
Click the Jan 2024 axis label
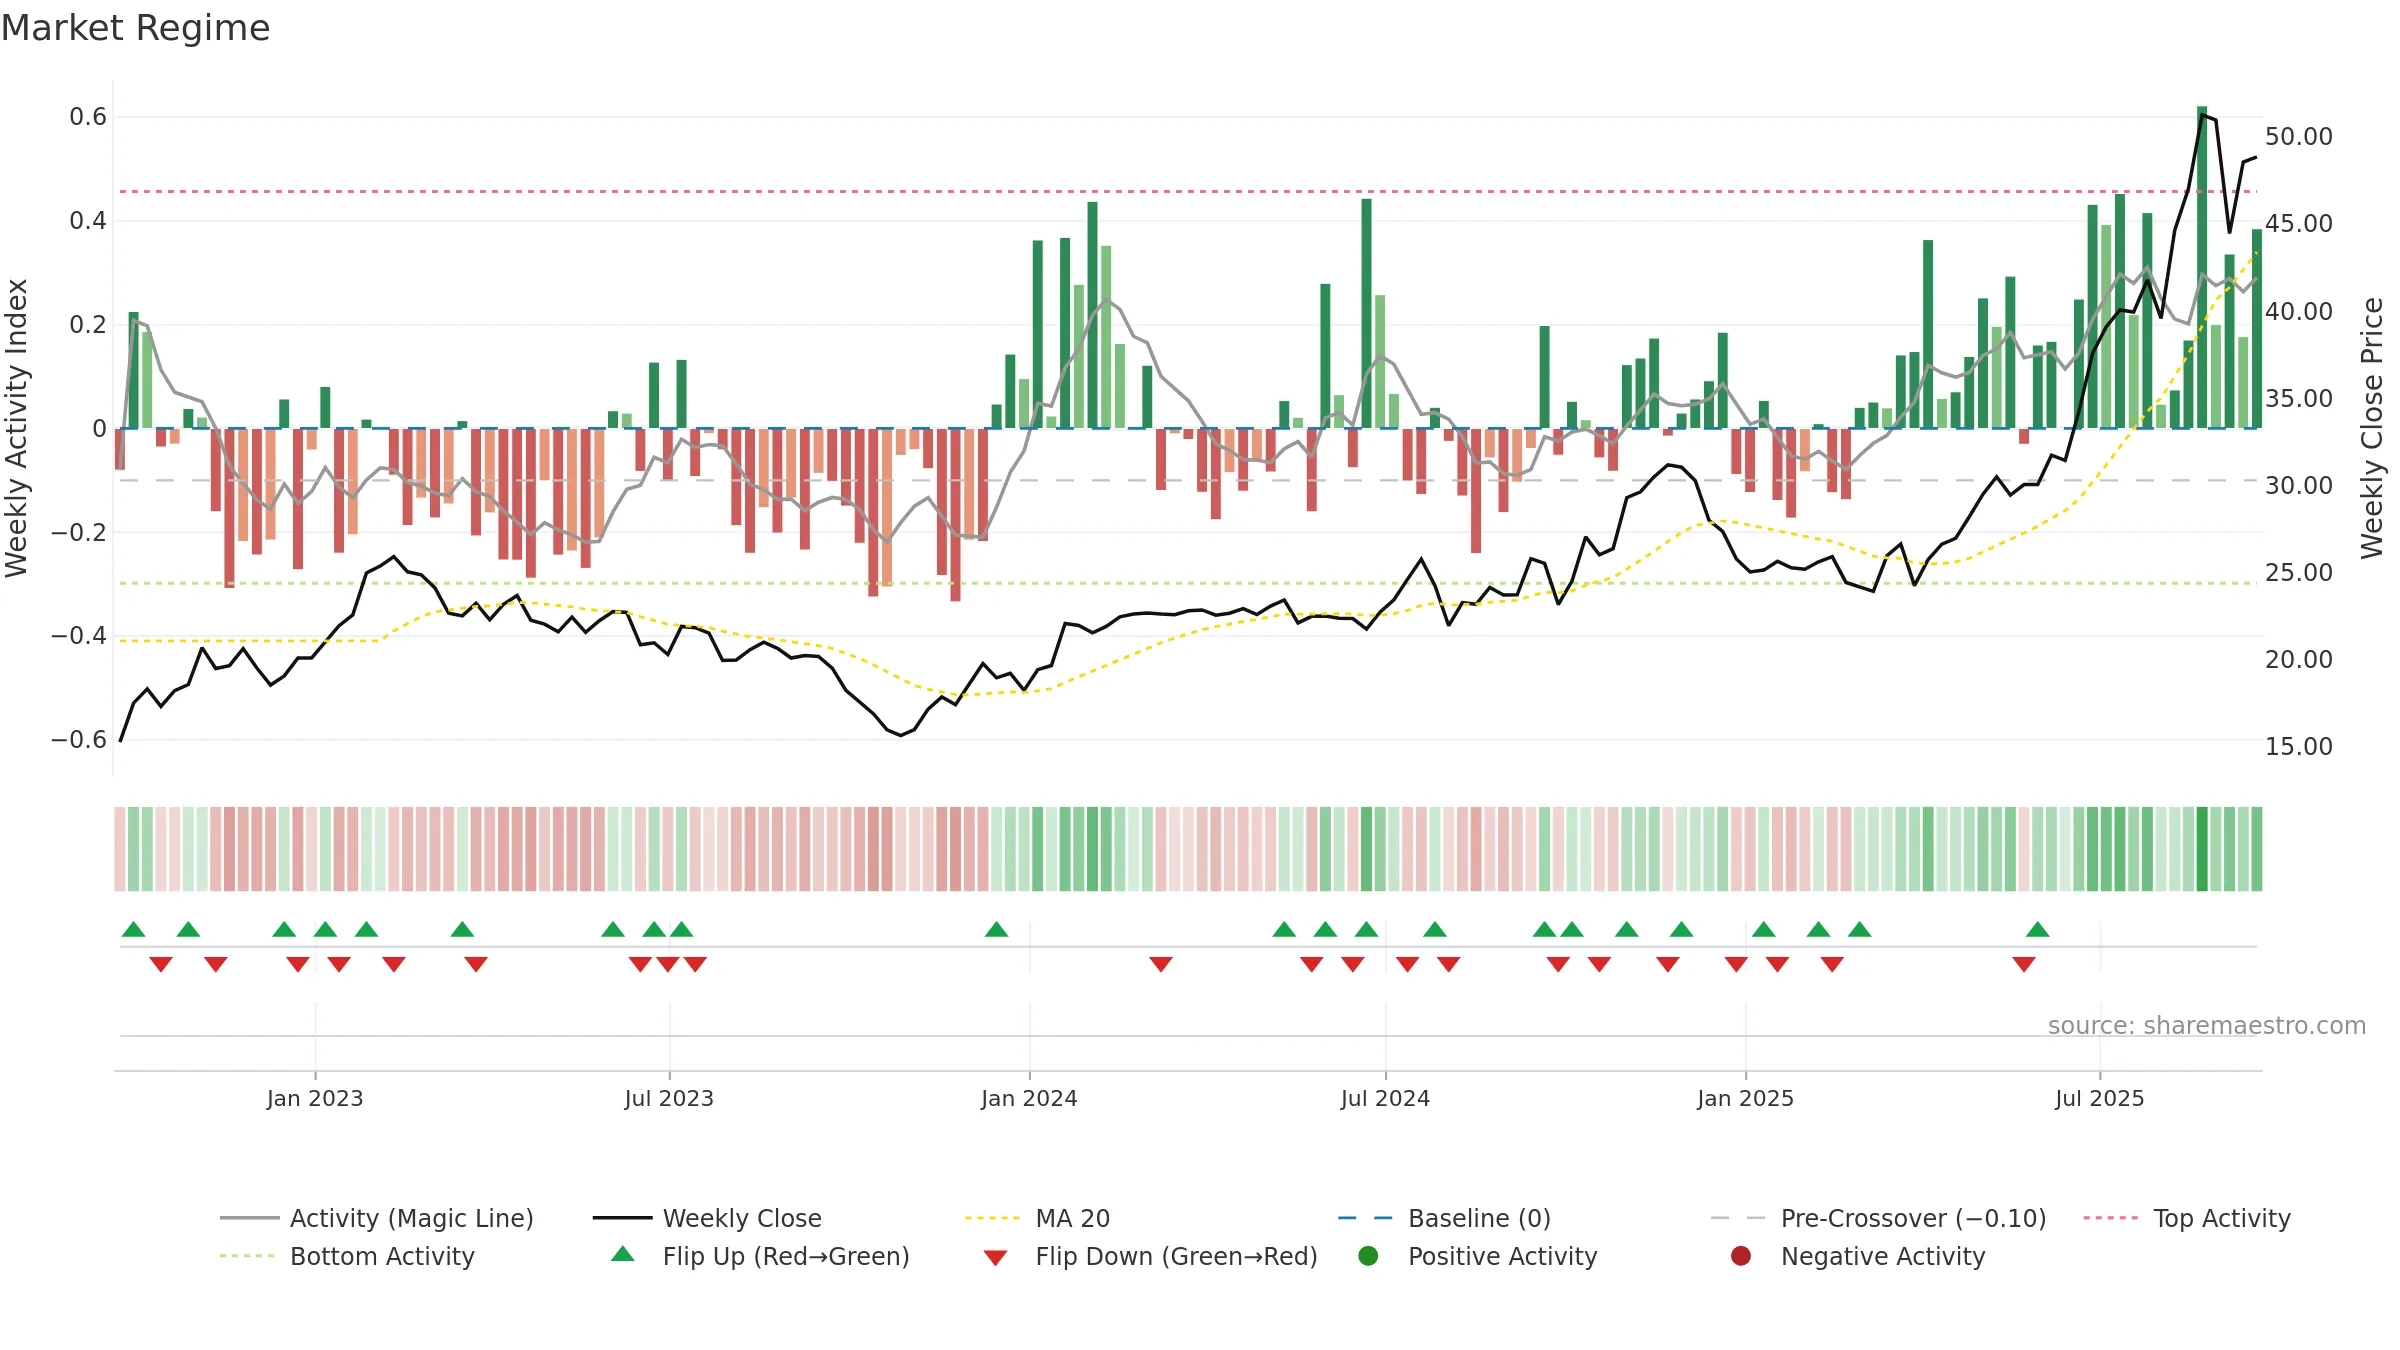point(1029,1098)
